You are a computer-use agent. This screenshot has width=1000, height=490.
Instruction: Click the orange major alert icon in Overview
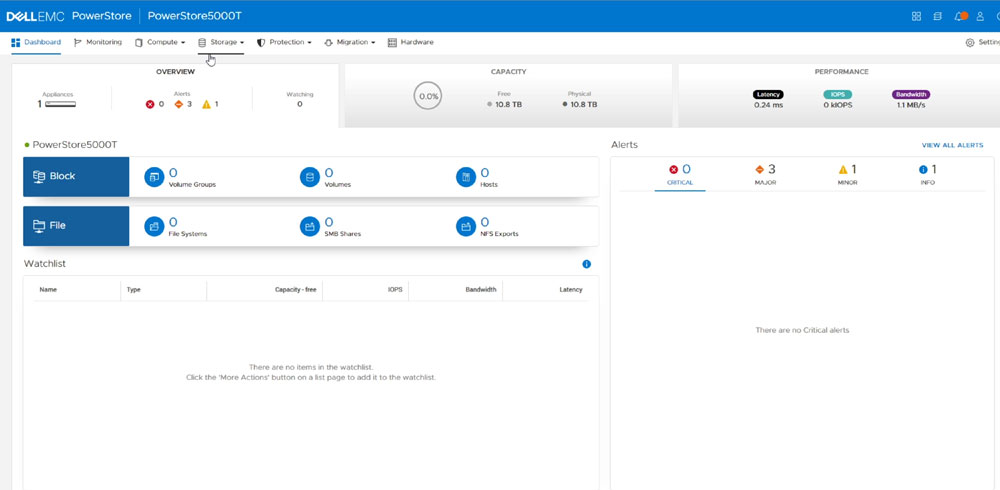[x=179, y=104]
